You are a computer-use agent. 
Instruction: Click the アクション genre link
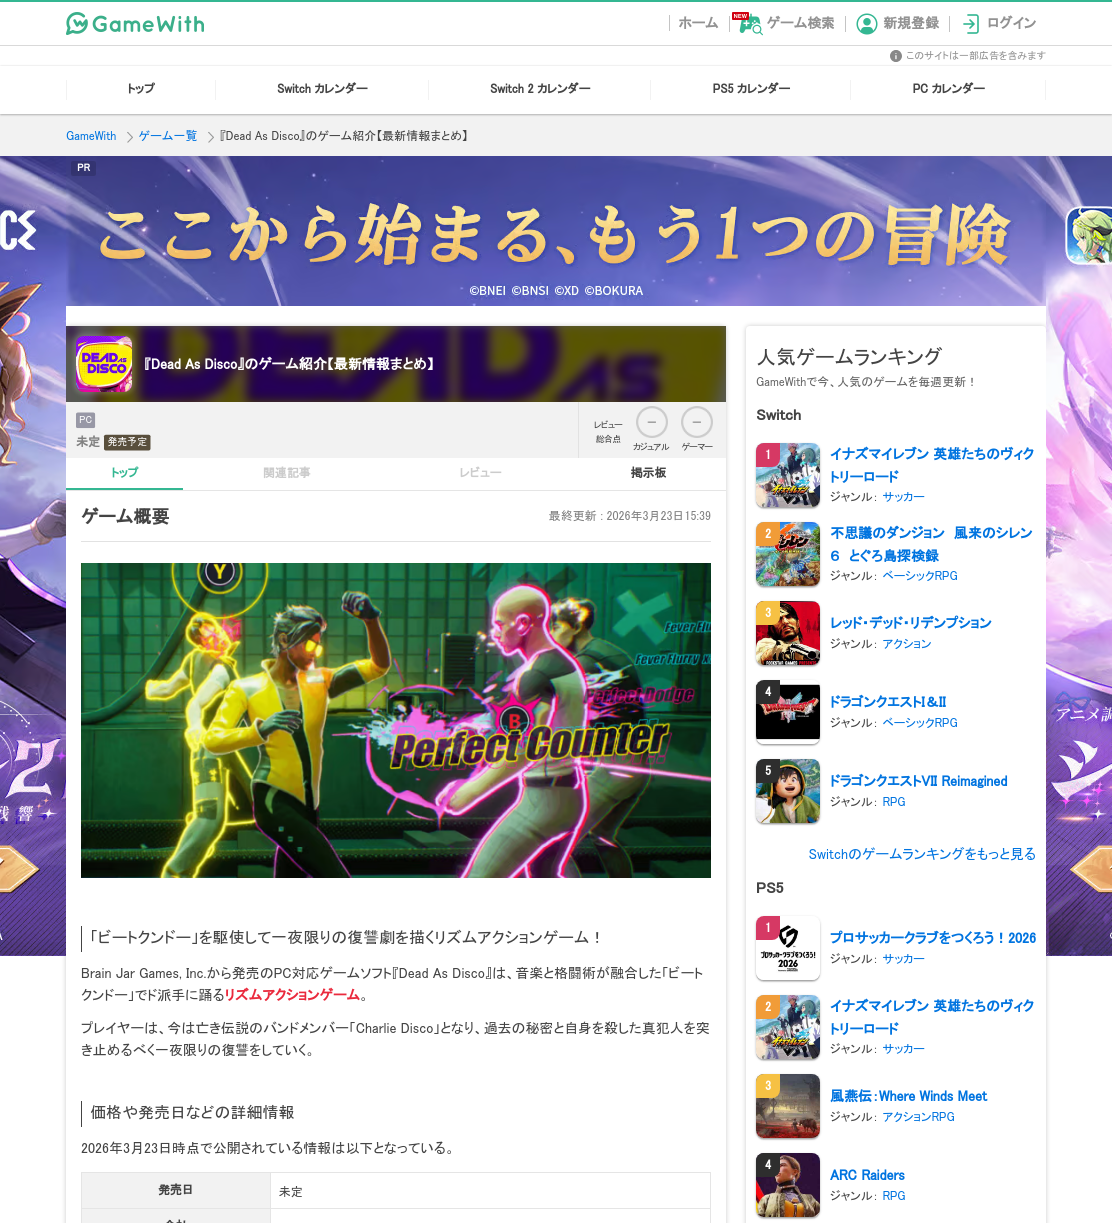[x=906, y=644]
